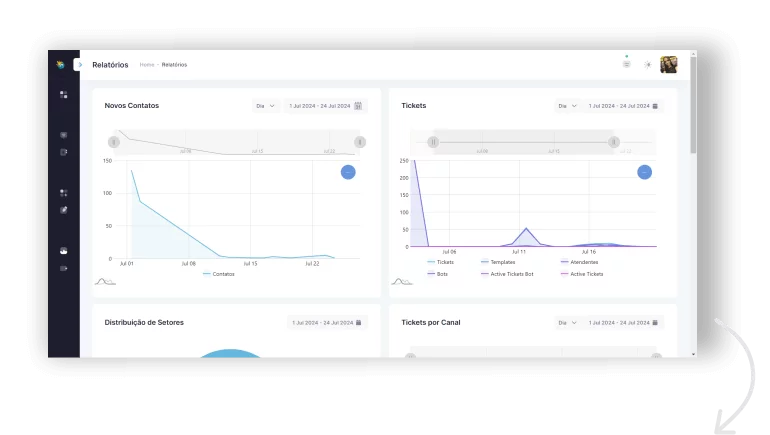Viewport: 770px width, 435px height.
Task: Toggle the light/dark theme sun icon
Action: 648,65
